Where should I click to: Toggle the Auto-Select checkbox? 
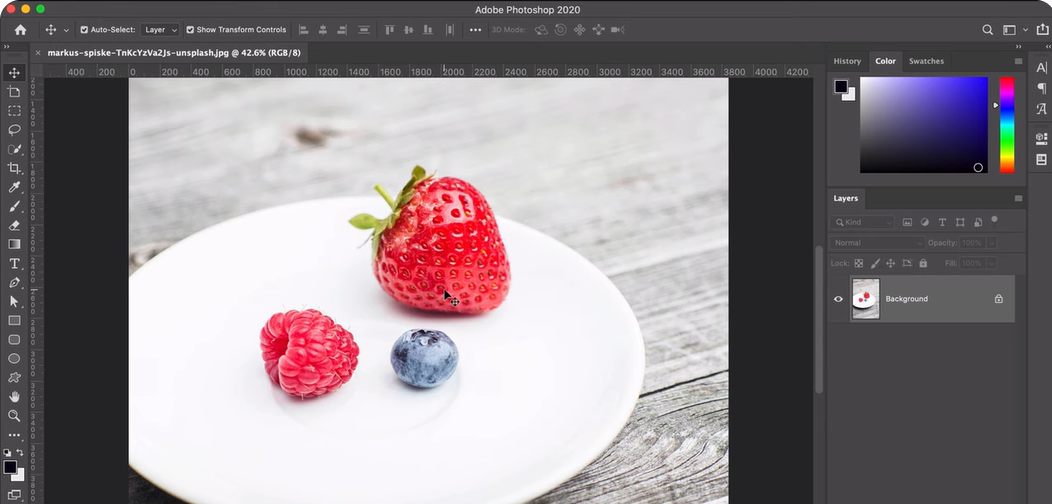[84, 30]
